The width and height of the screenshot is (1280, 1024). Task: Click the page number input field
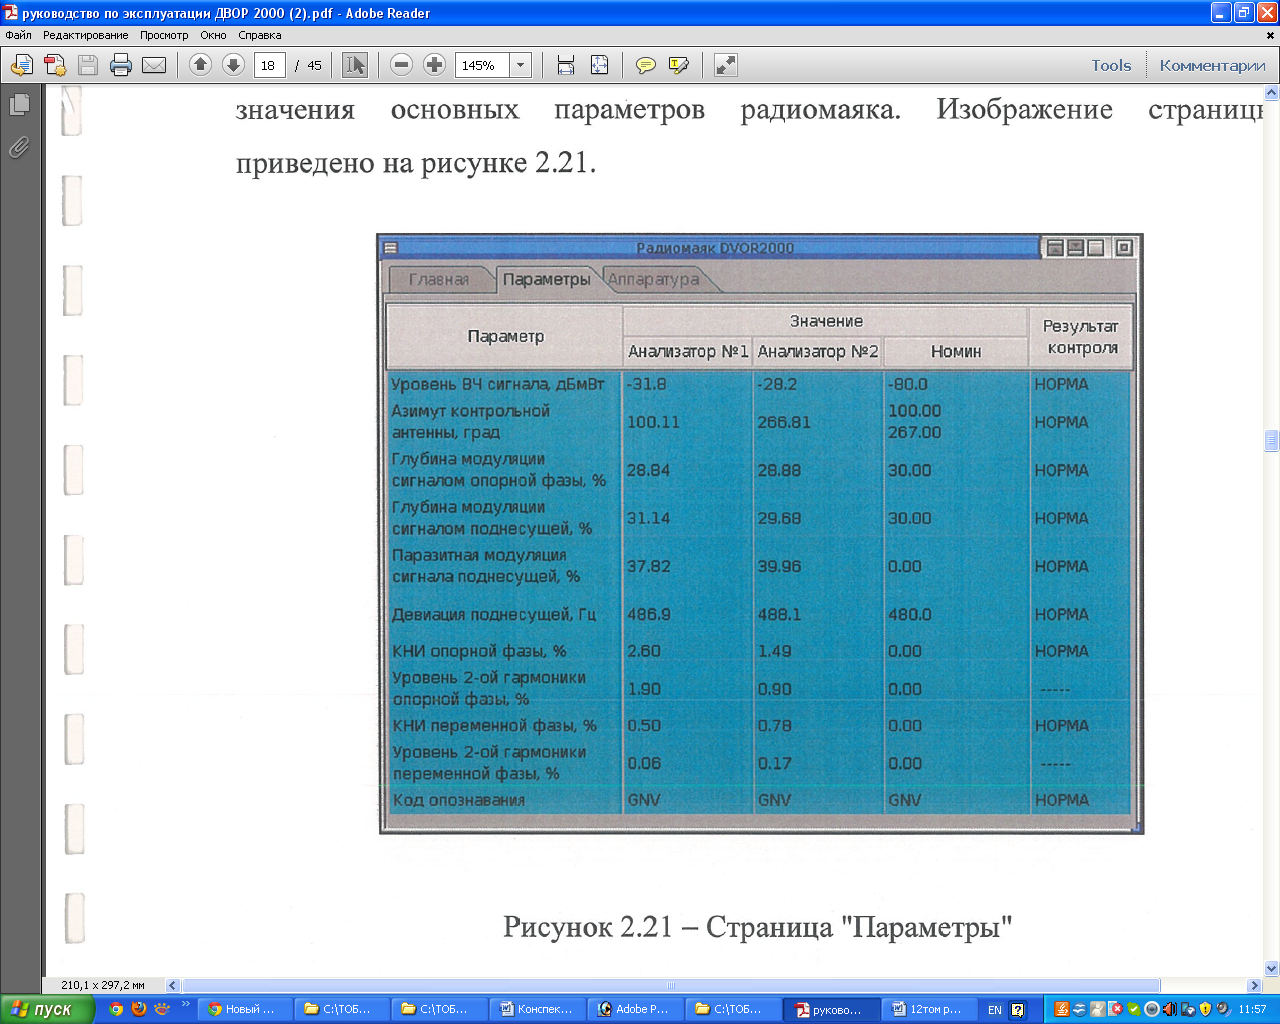pyautogui.click(x=269, y=66)
